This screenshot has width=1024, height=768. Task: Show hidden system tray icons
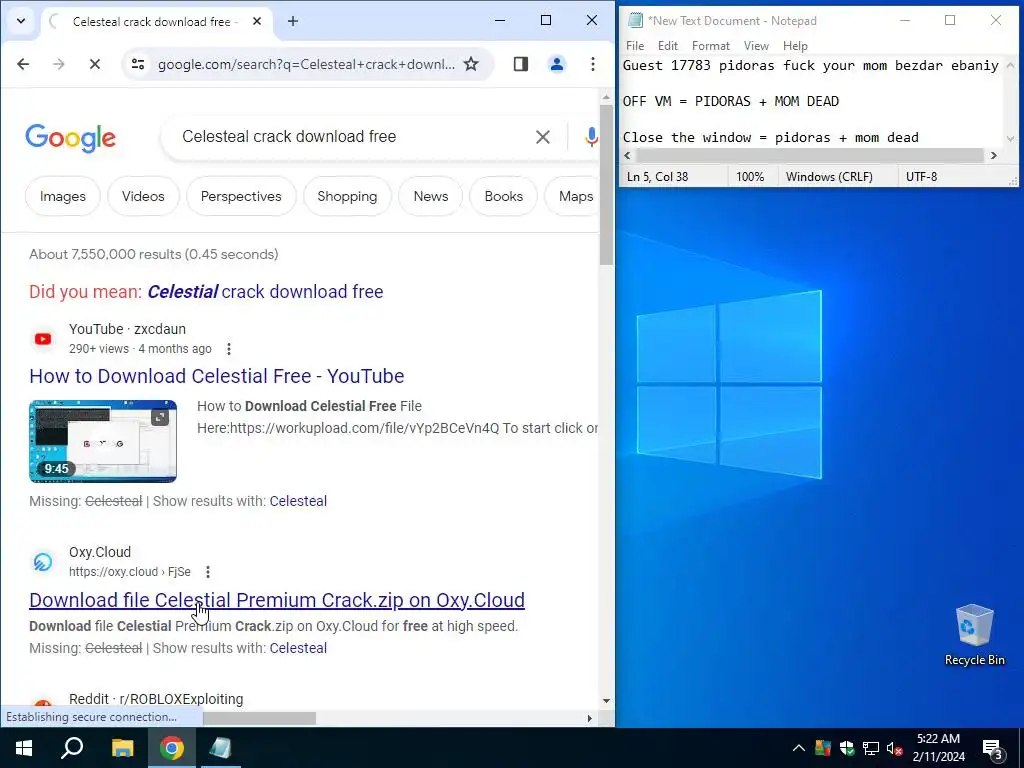[799, 748]
